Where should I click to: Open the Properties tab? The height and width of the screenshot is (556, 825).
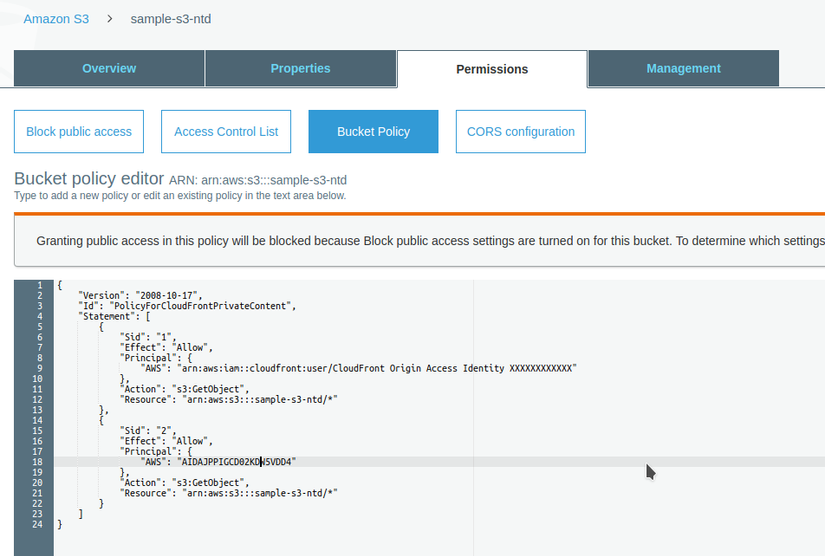[300, 68]
